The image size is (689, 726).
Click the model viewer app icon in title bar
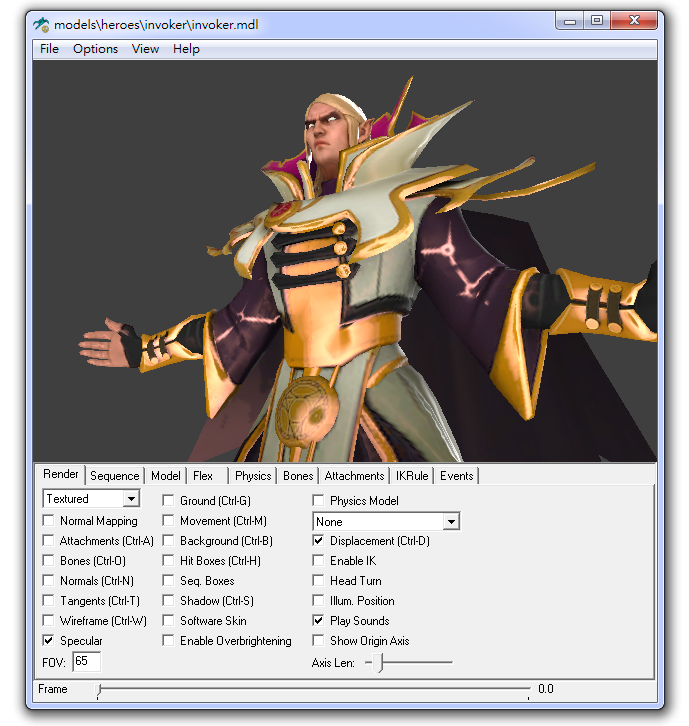click(x=41, y=25)
